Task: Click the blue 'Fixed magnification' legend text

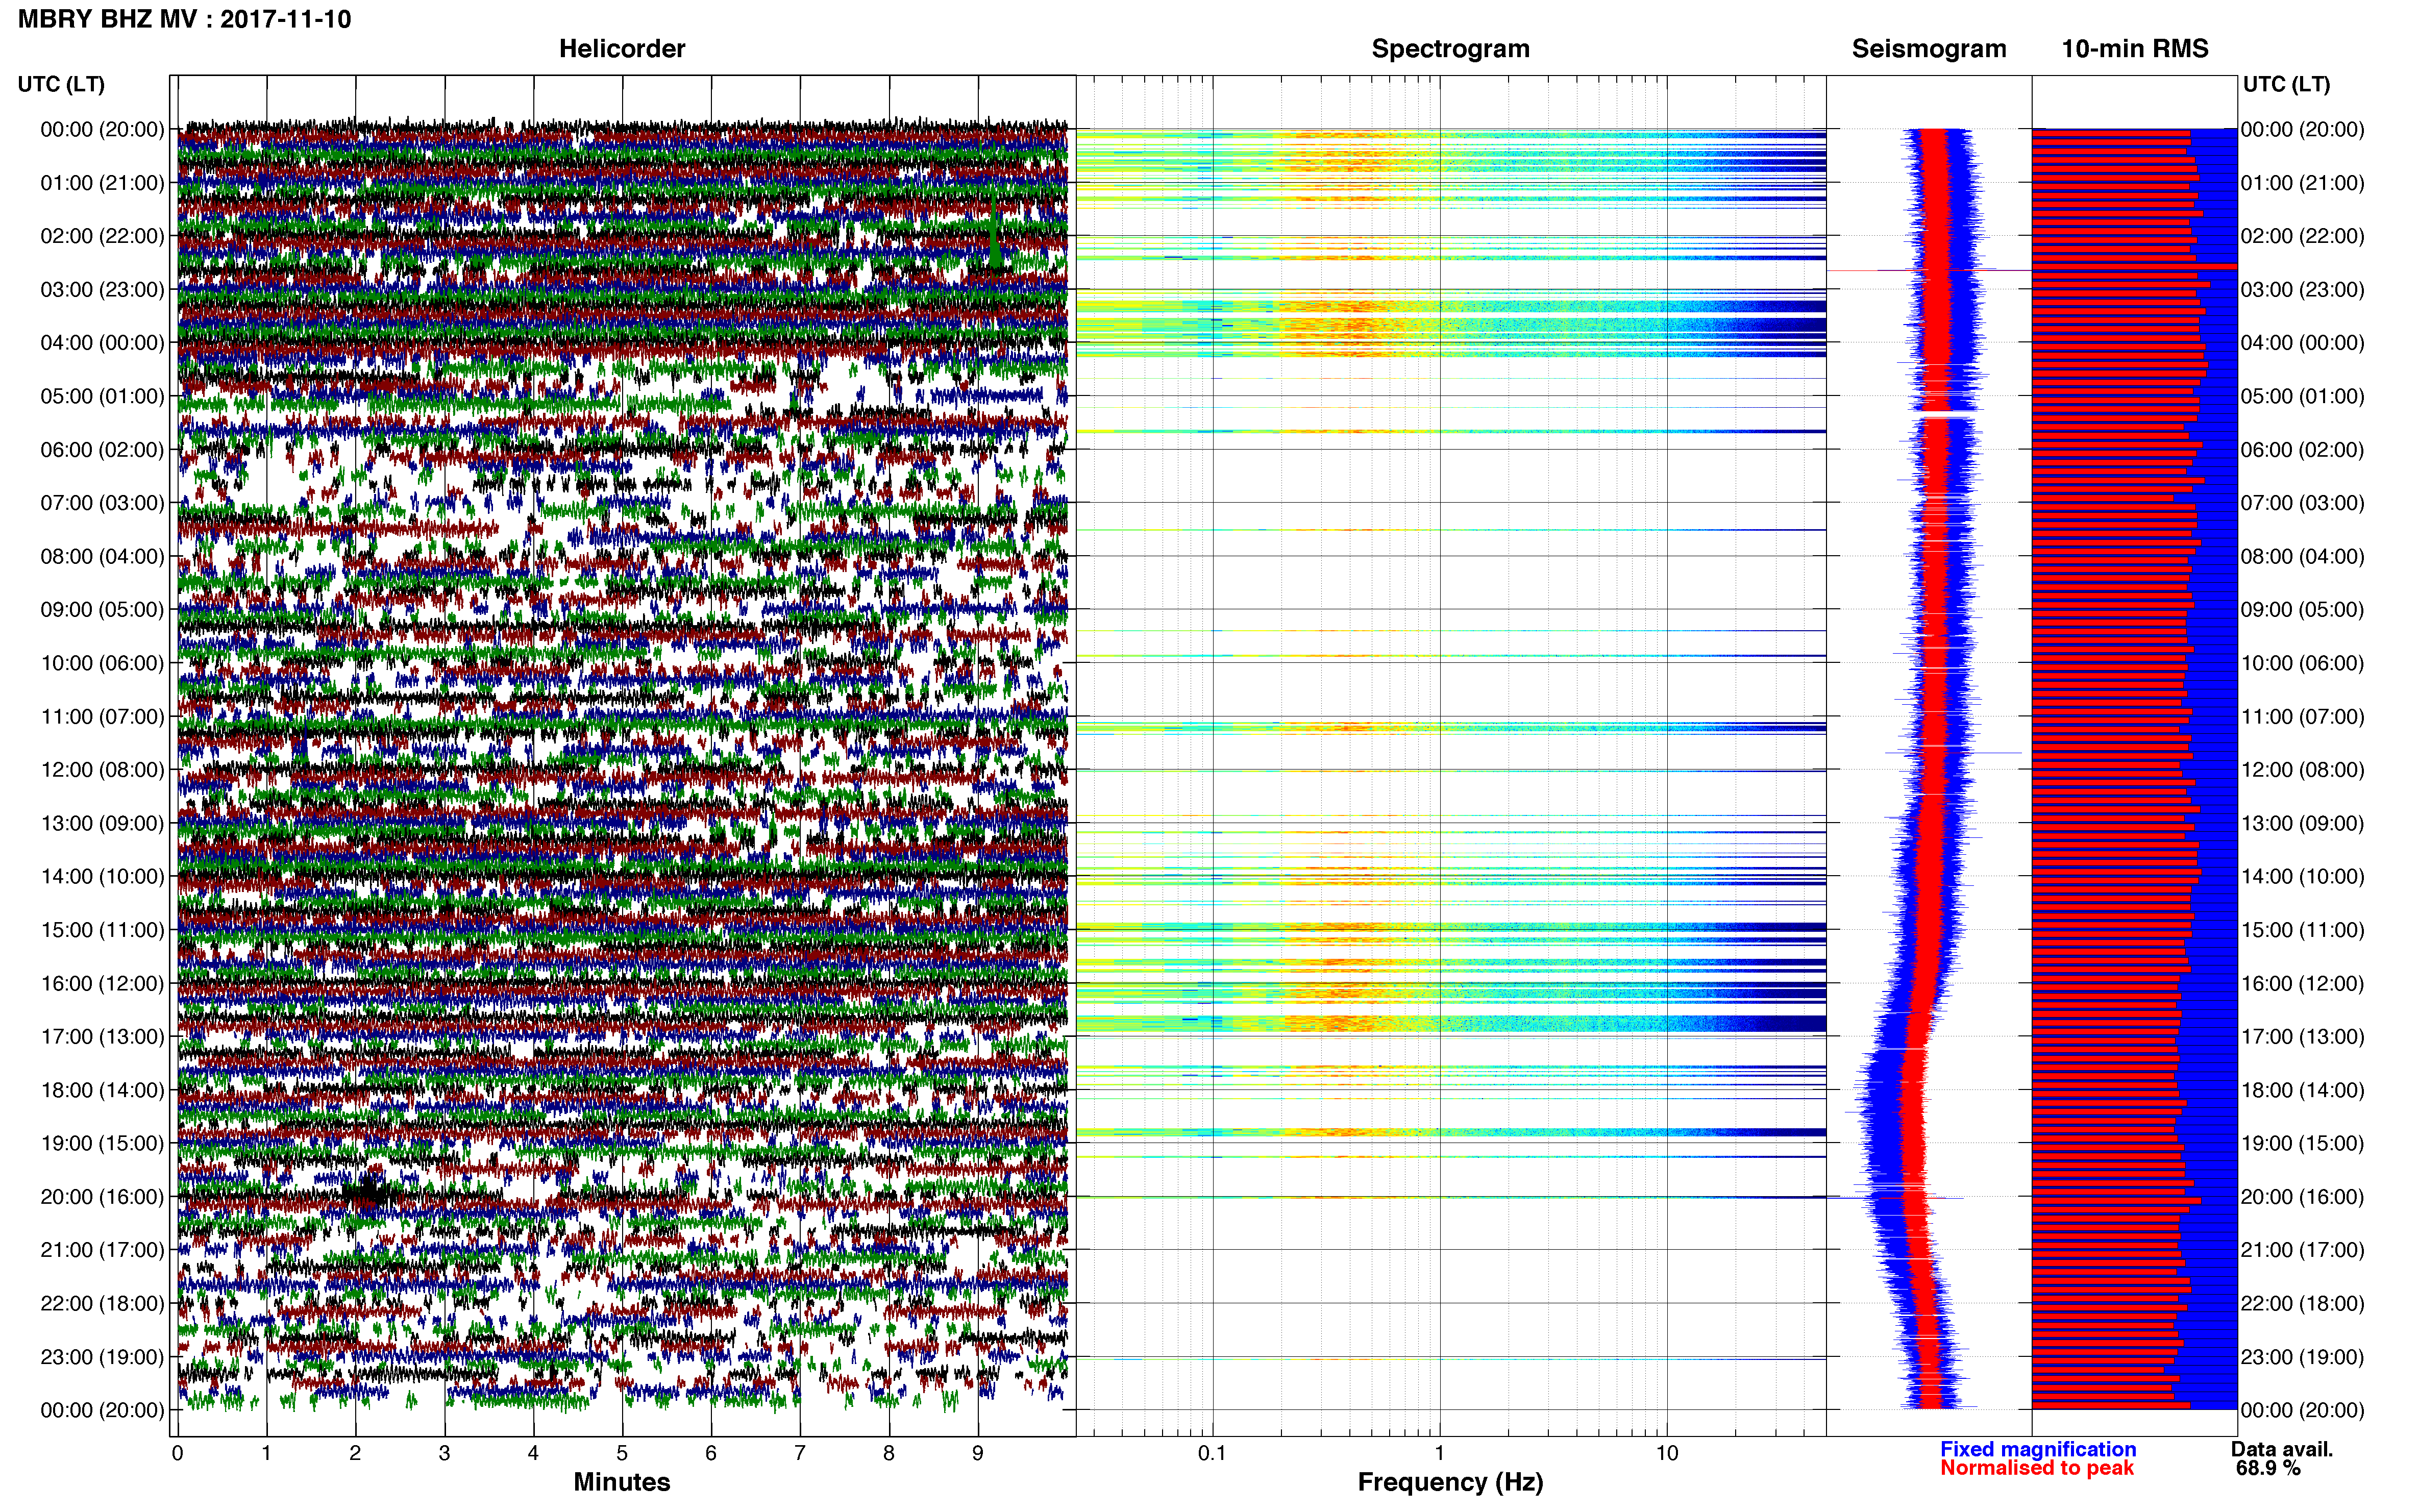Action: click(x=2038, y=1449)
